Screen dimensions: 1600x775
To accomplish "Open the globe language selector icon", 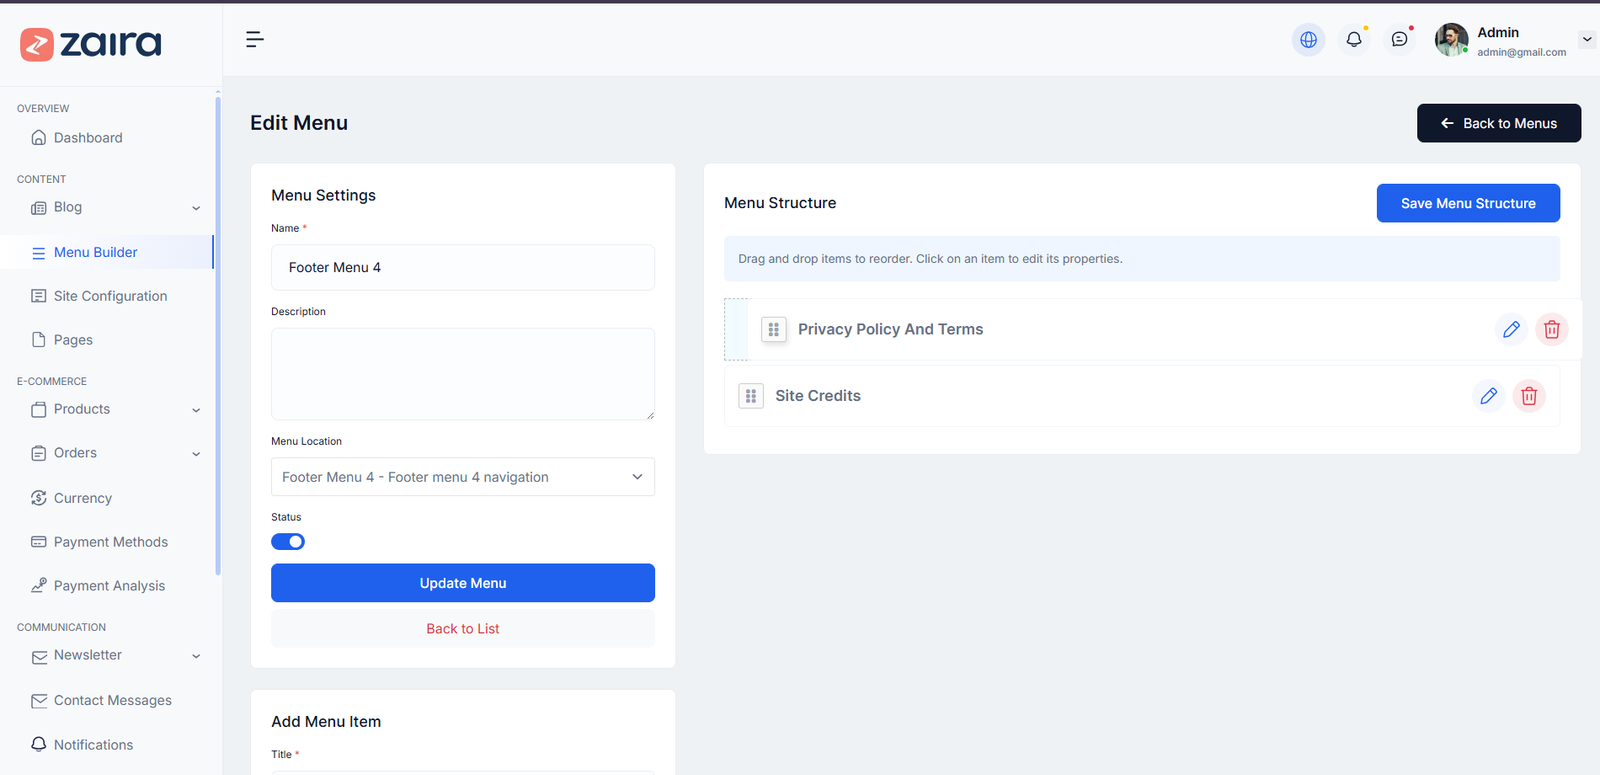I will tap(1308, 40).
